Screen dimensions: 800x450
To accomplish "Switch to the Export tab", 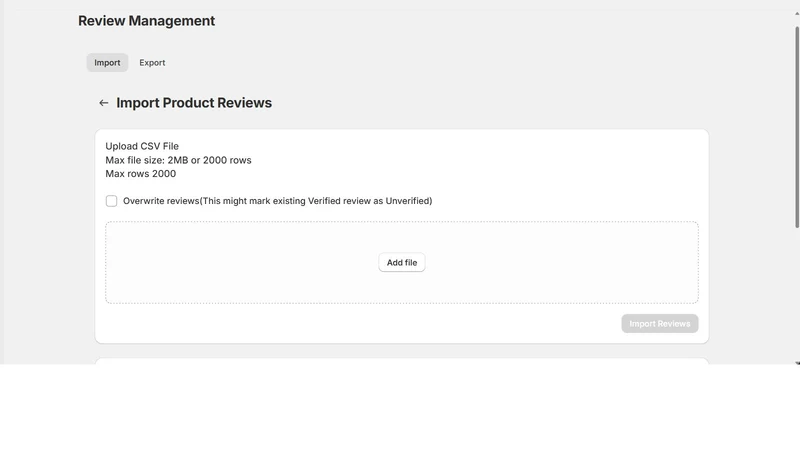I will click(152, 63).
